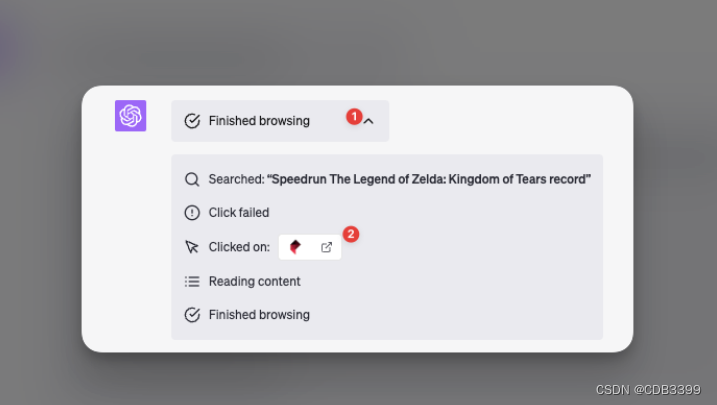Image resolution: width=717 pixels, height=405 pixels.
Task: Open the white Clicked on link chip
Action: [310, 247]
